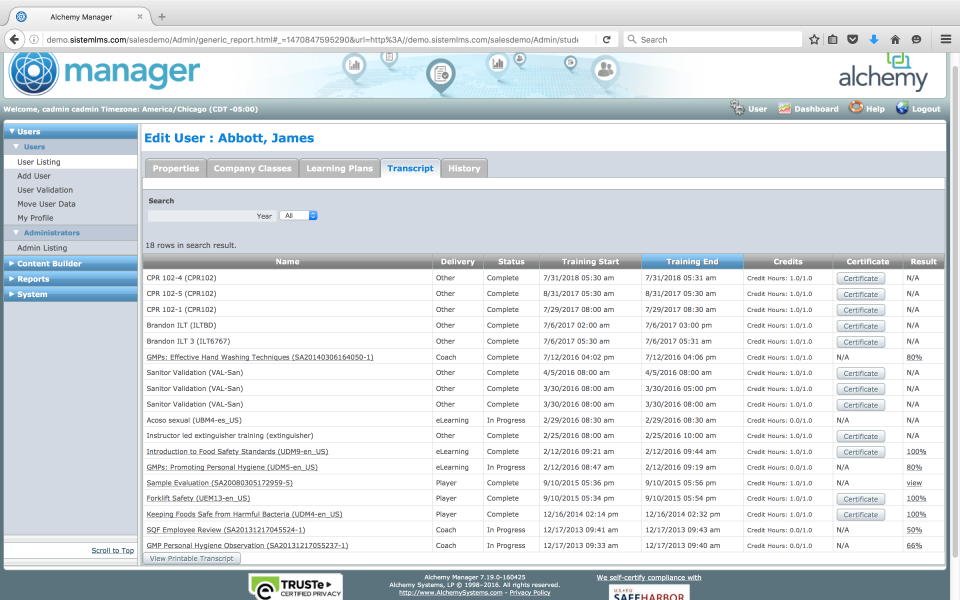Click the browser home icon
Viewport: 960px width, 600px height.
895,39
